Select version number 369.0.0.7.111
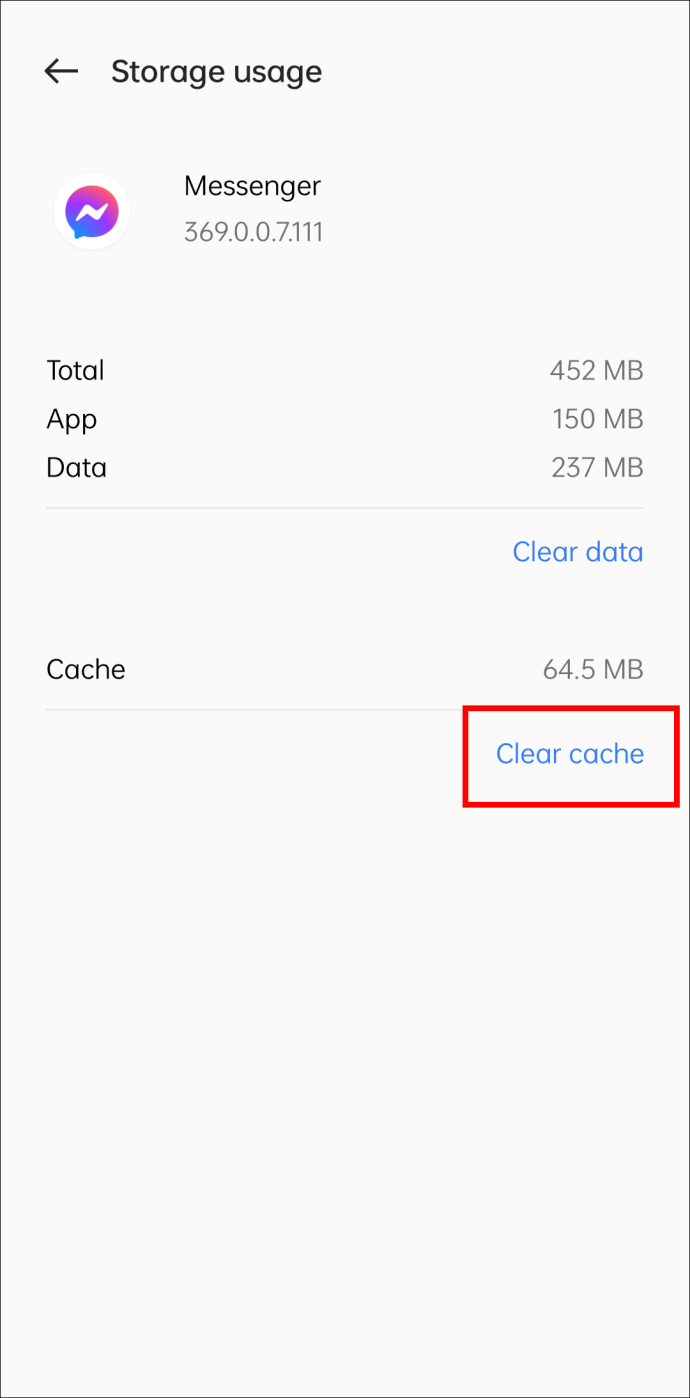 tap(253, 232)
